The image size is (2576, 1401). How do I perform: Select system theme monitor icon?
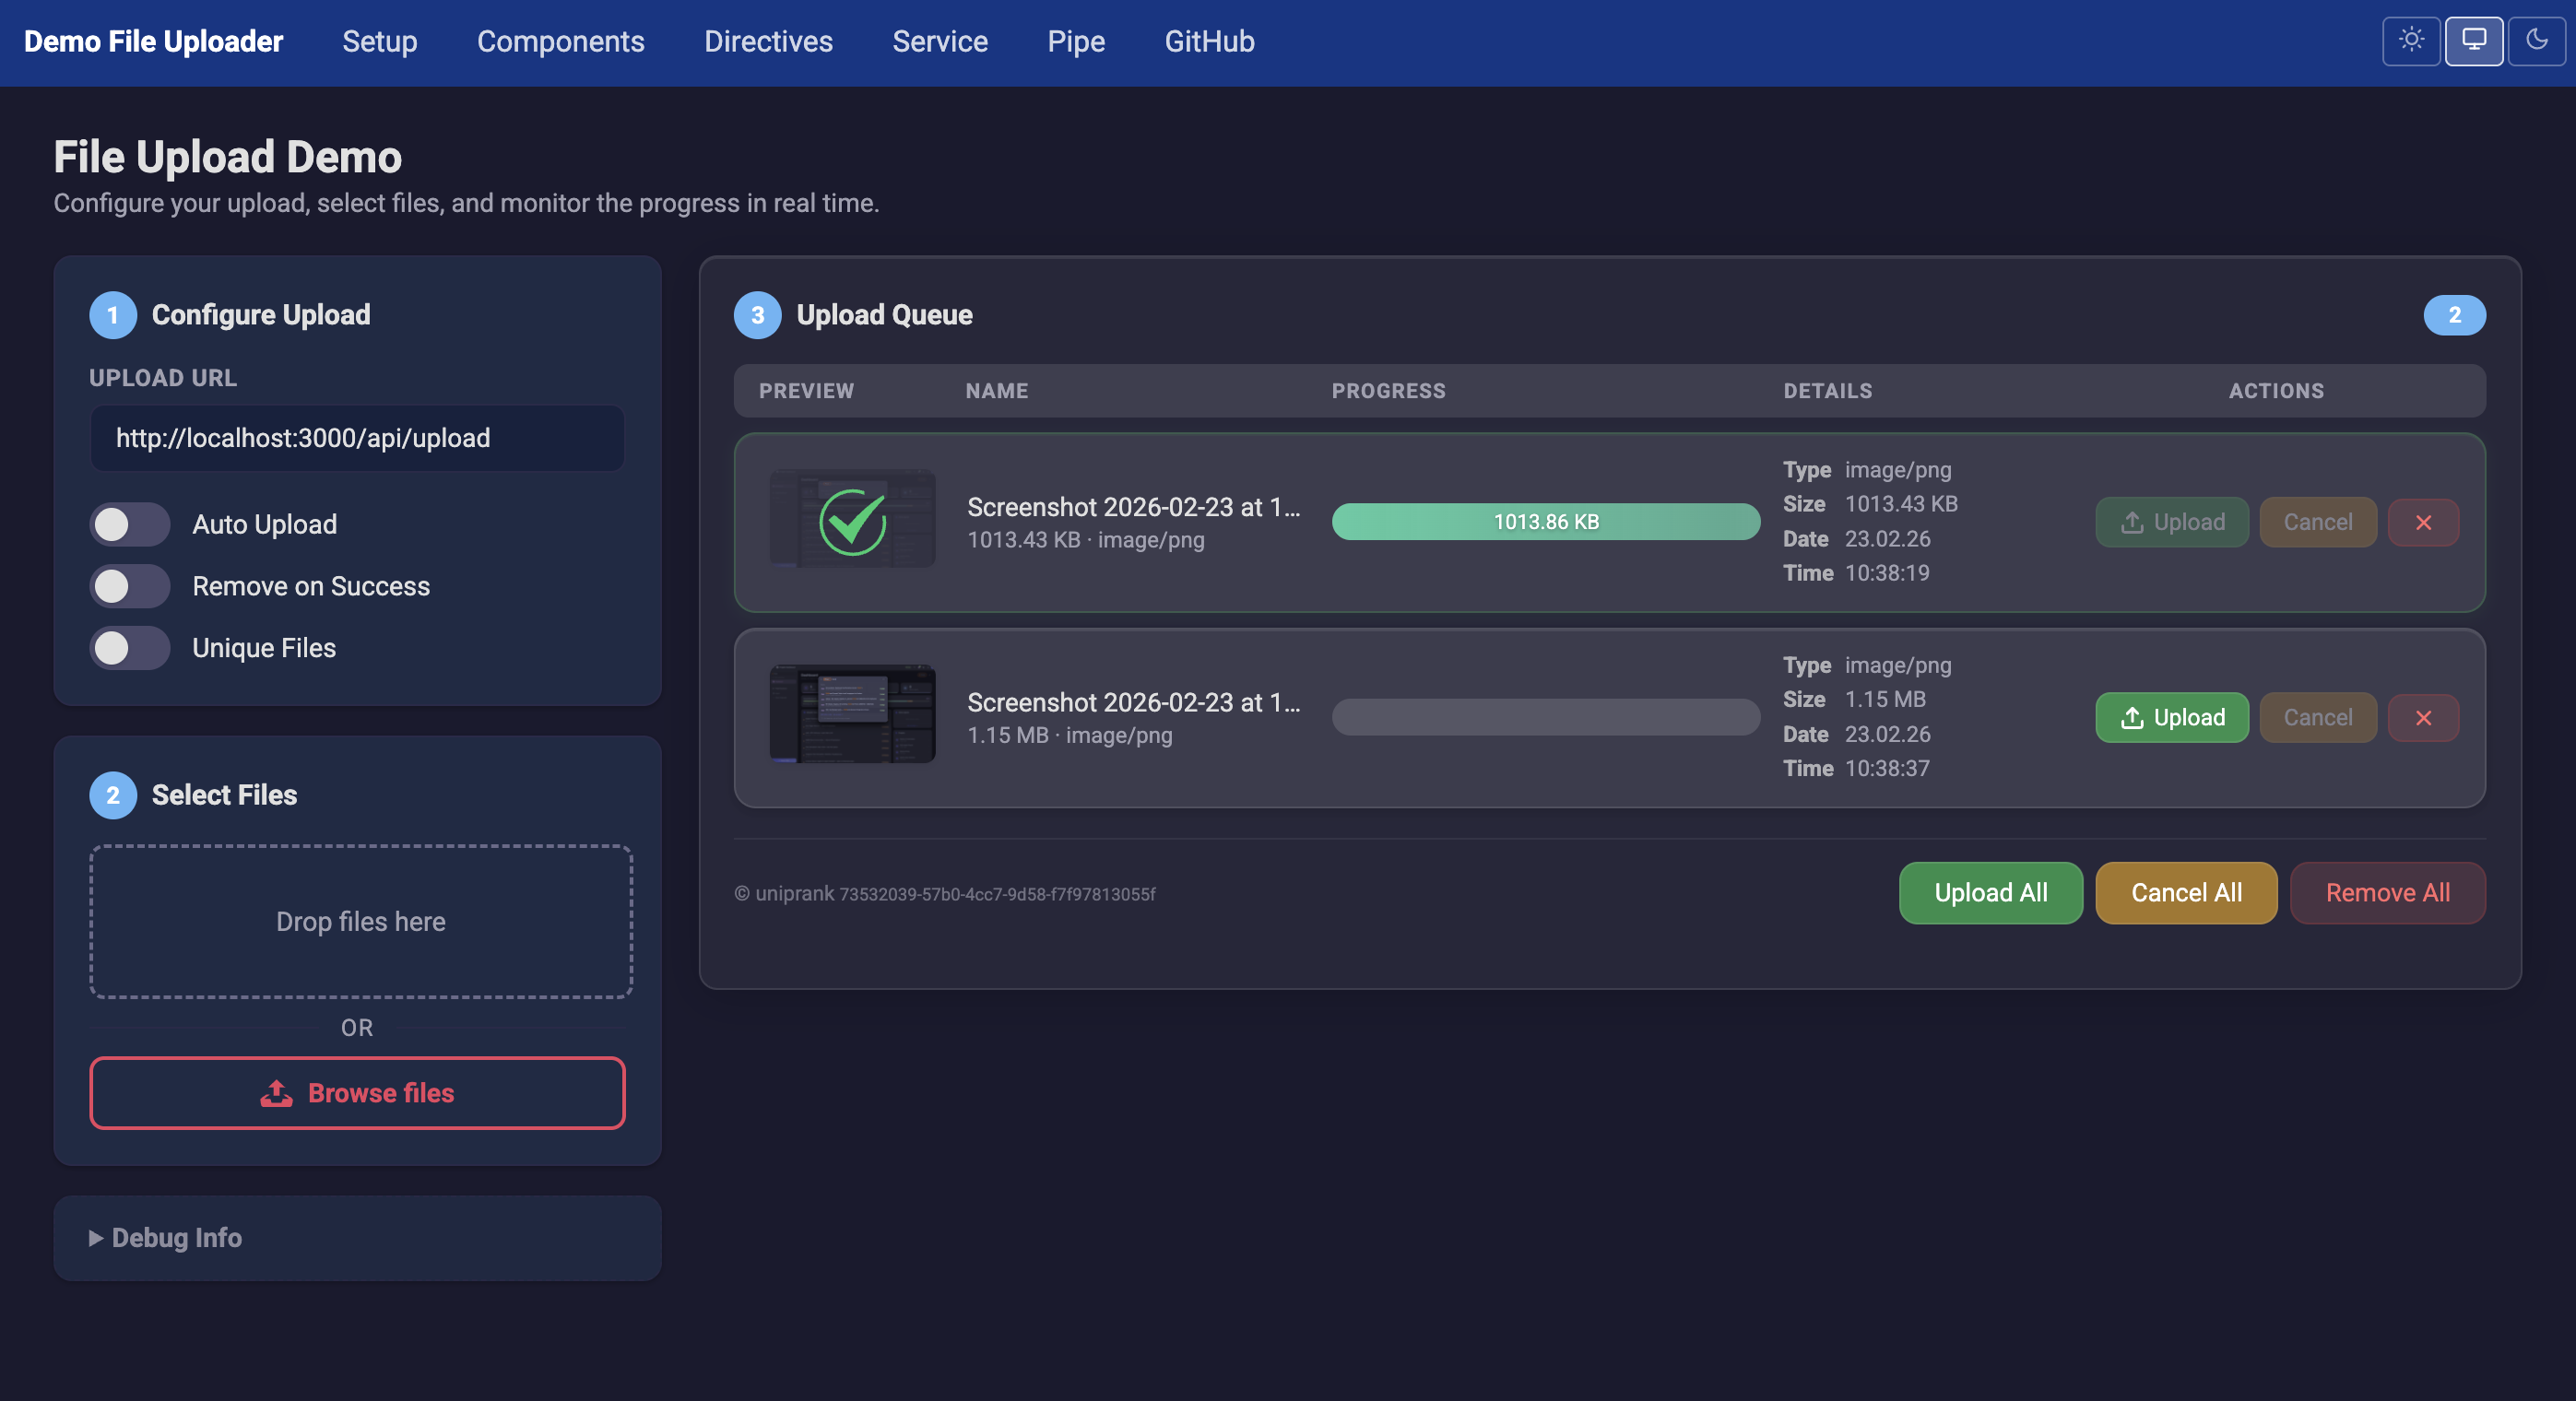[2473, 41]
